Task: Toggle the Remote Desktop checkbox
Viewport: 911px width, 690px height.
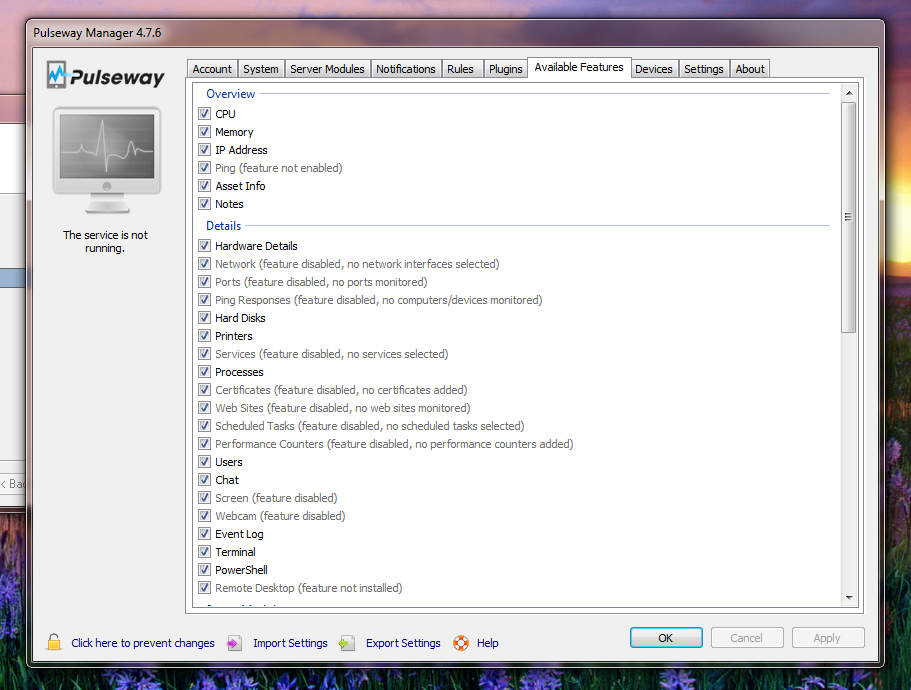Action: tap(204, 588)
